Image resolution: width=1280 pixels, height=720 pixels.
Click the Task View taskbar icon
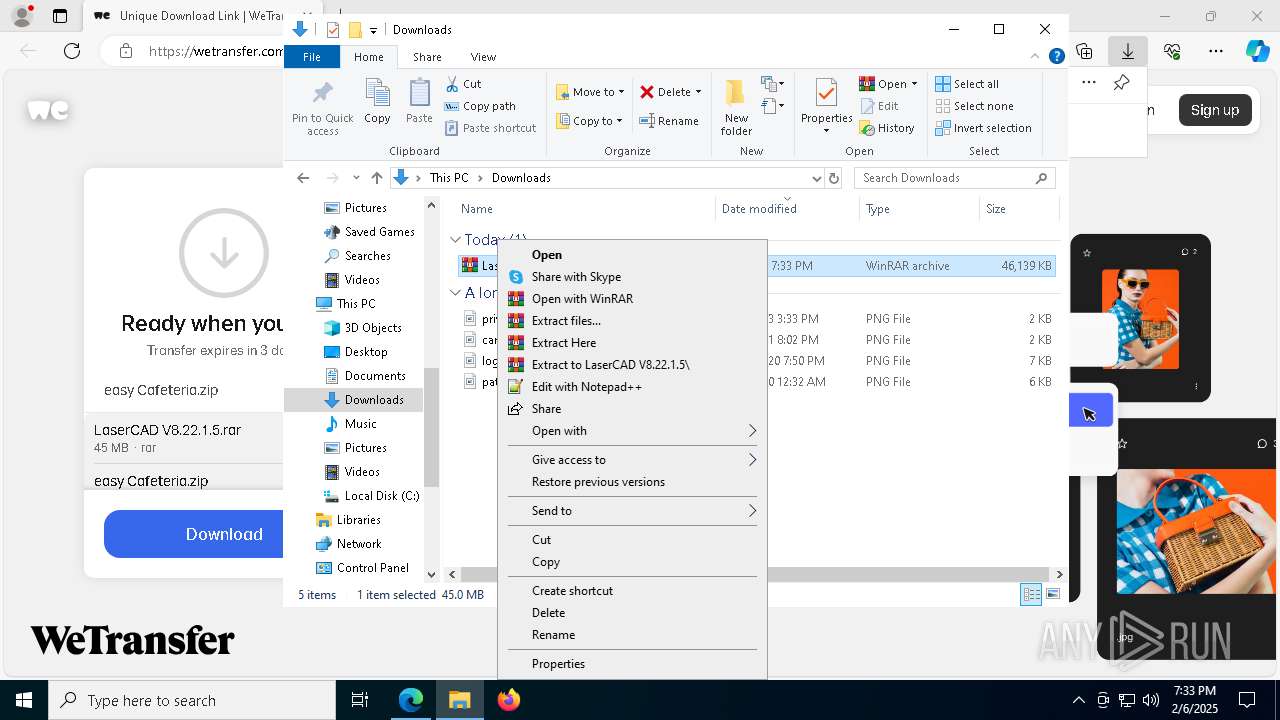coord(360,700)
